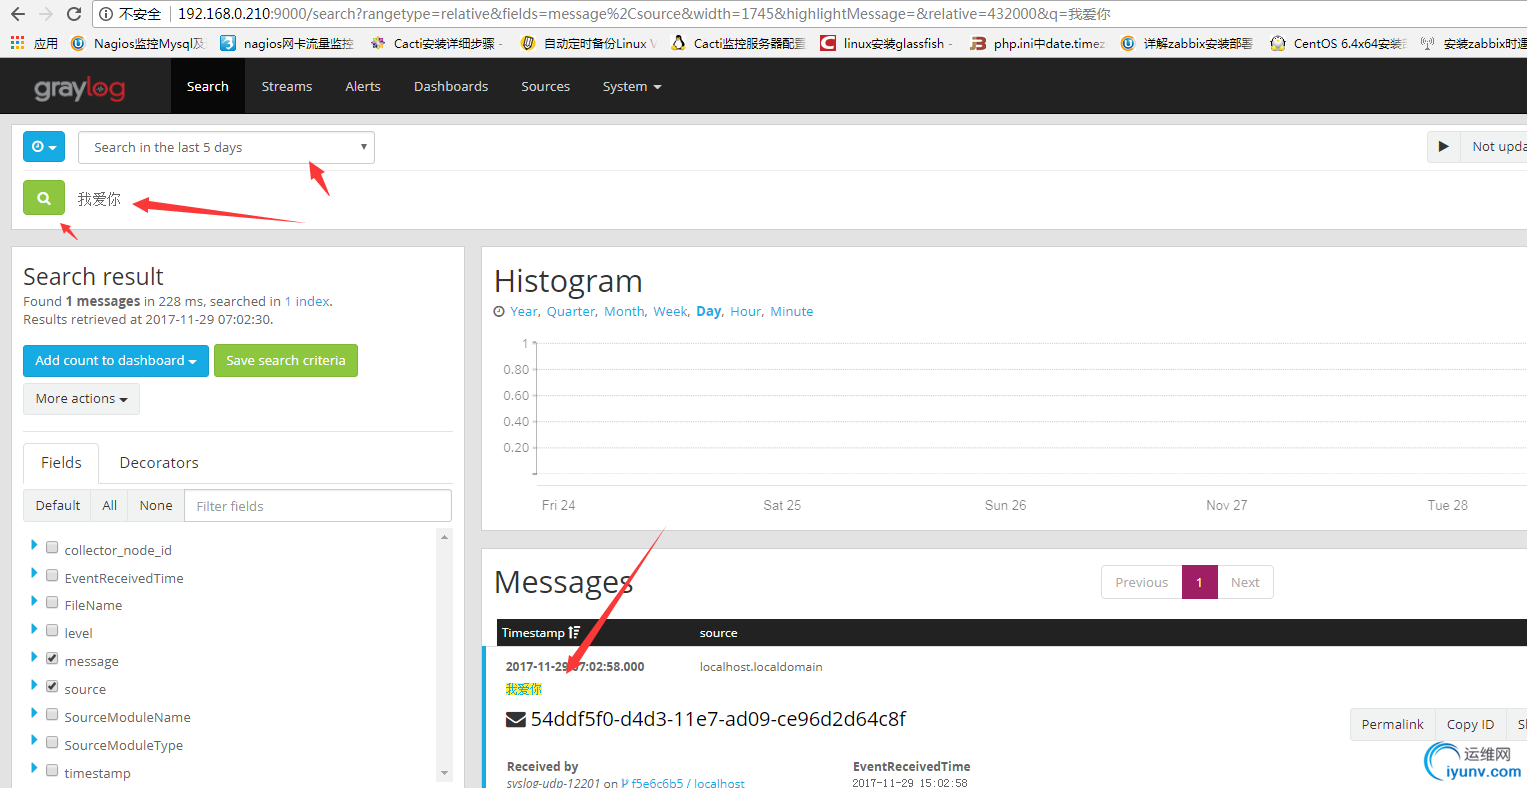Navigate to Dashboards
The height and width of the screenshot is (788, 1527).
451,87
